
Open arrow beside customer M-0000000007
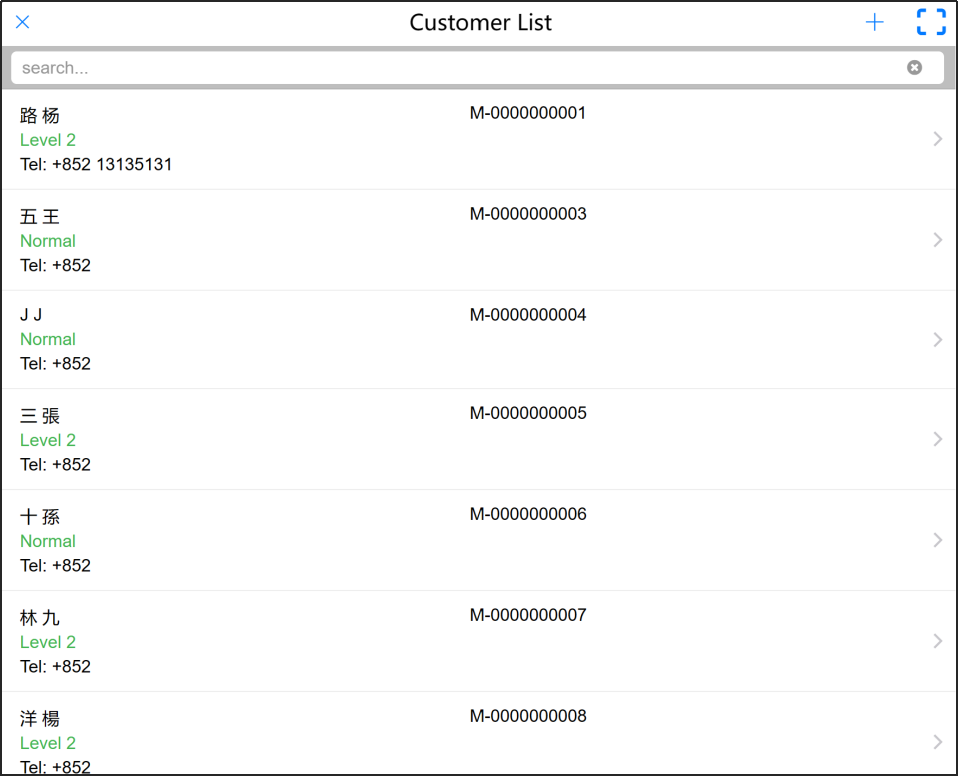coord(937,641)
